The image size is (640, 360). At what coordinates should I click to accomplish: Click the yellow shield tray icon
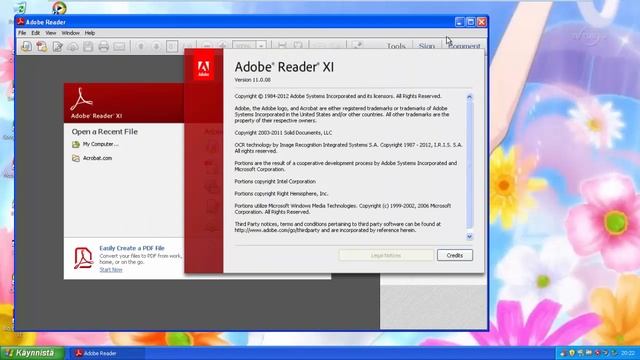[572, 353]
